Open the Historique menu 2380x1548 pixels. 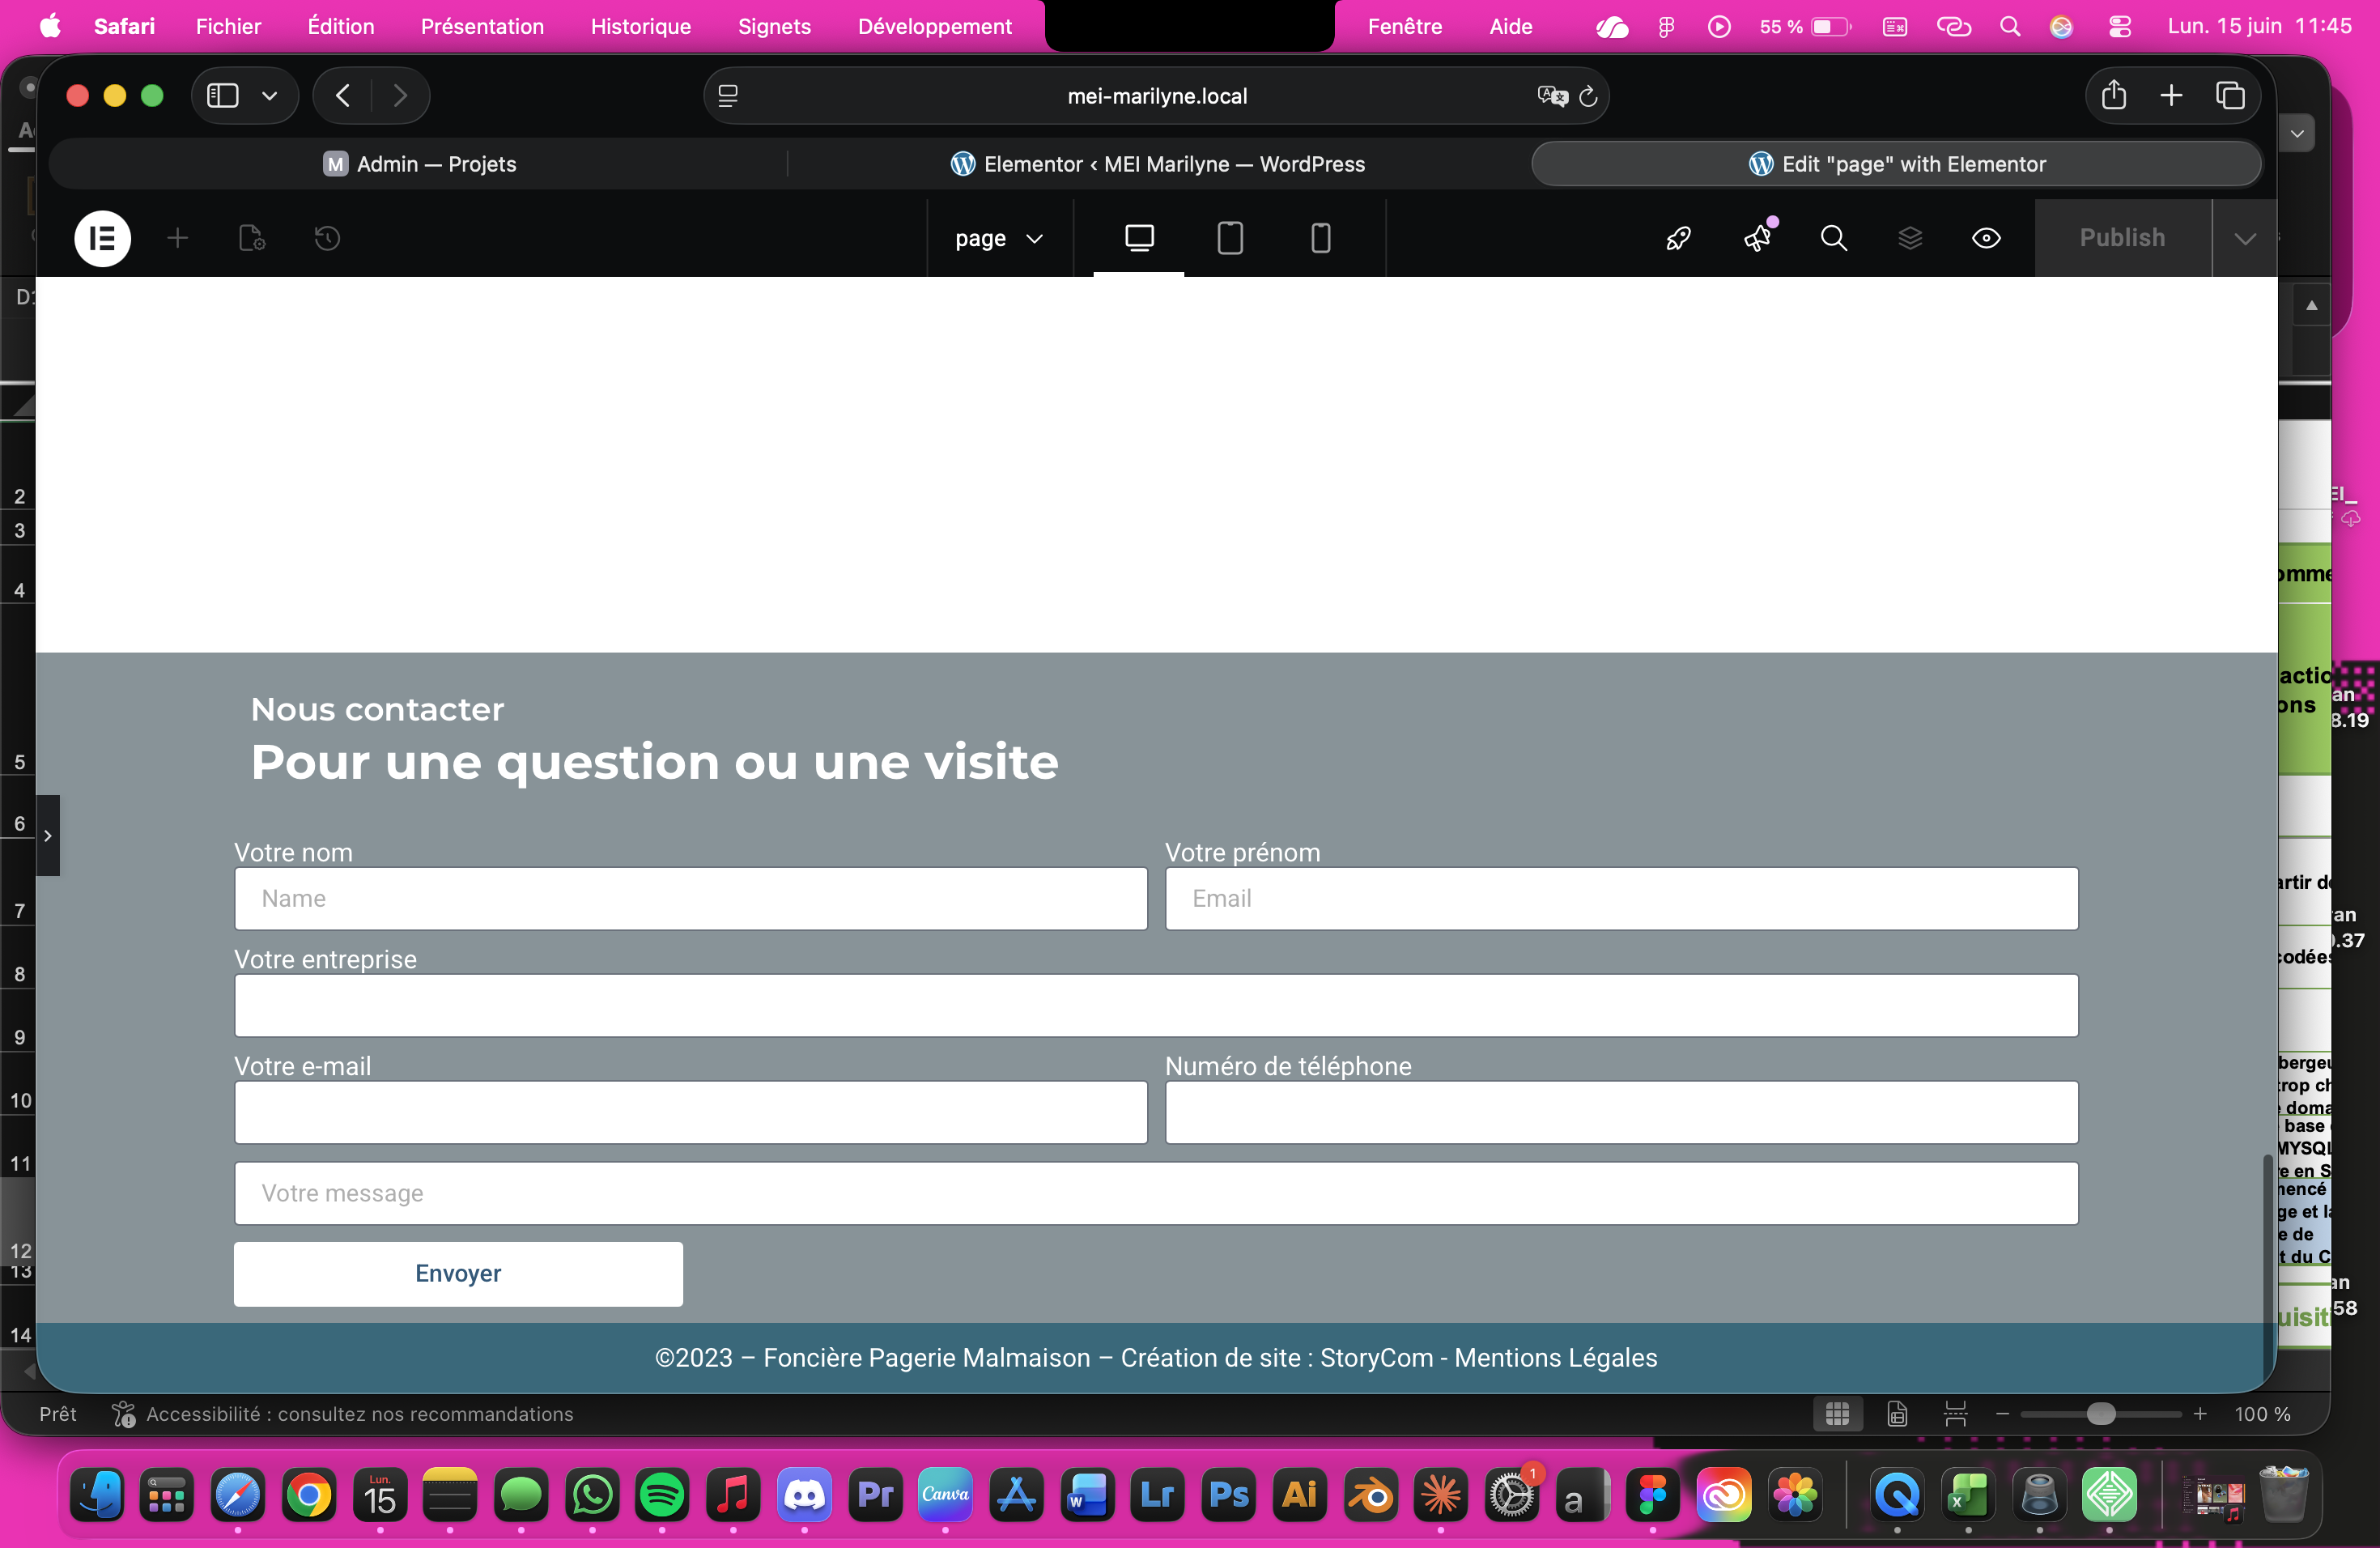(640, 26)
